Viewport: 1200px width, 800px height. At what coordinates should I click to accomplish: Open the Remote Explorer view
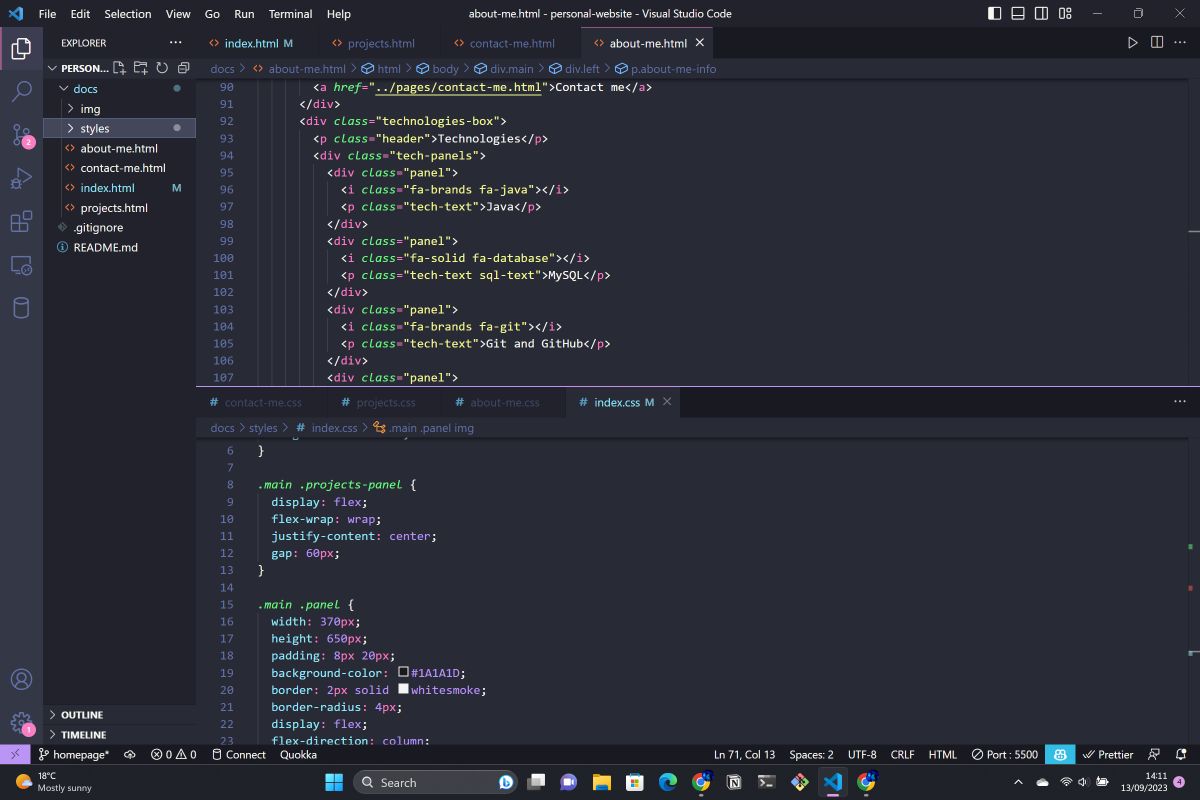click(x=21, y=265)
